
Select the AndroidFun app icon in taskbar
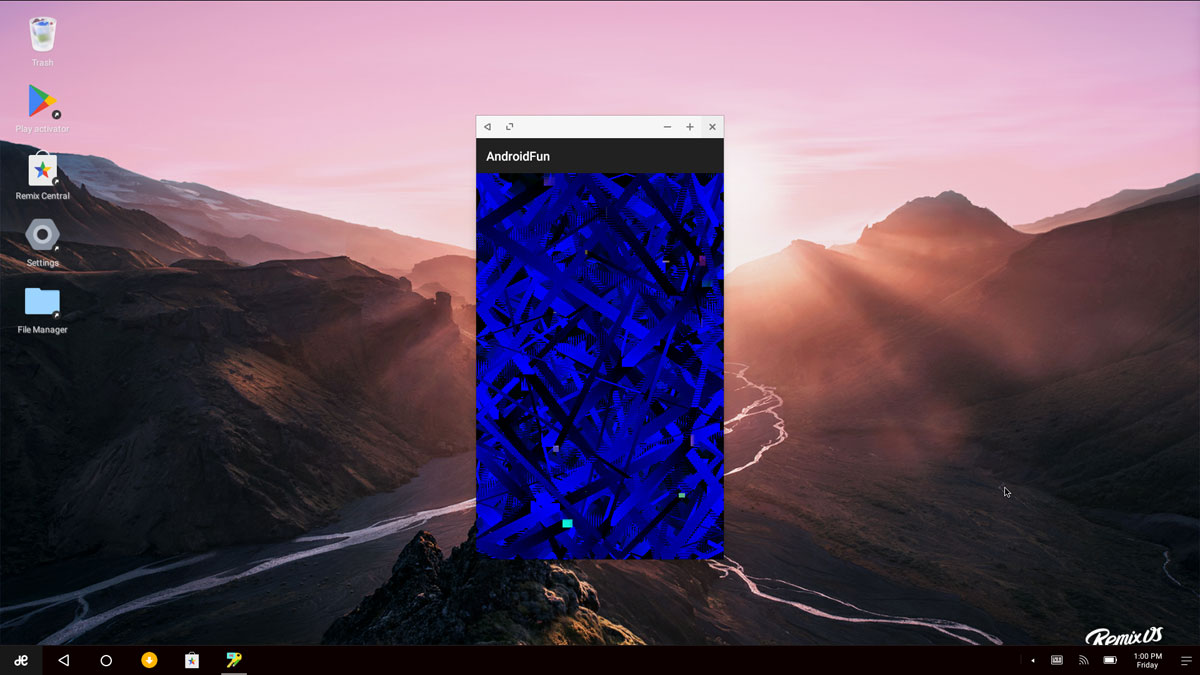click(x=234, y=660)
